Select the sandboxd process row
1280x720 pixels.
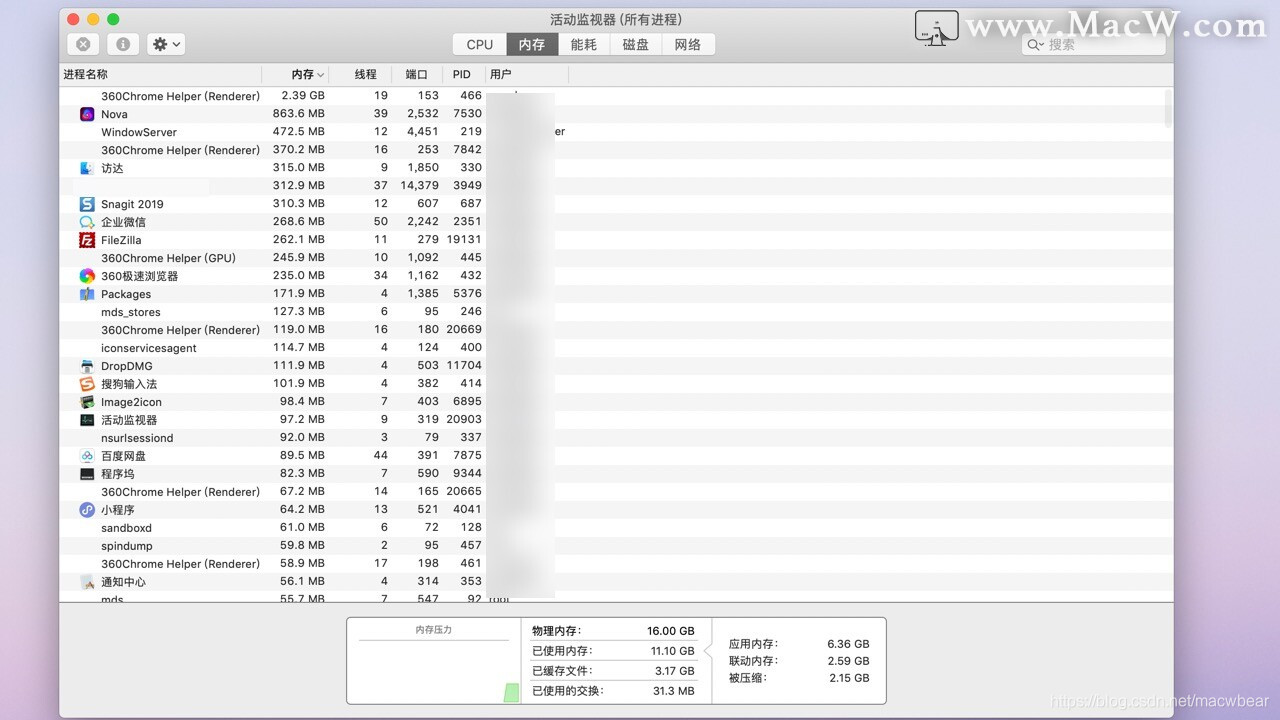pos(616,528)
